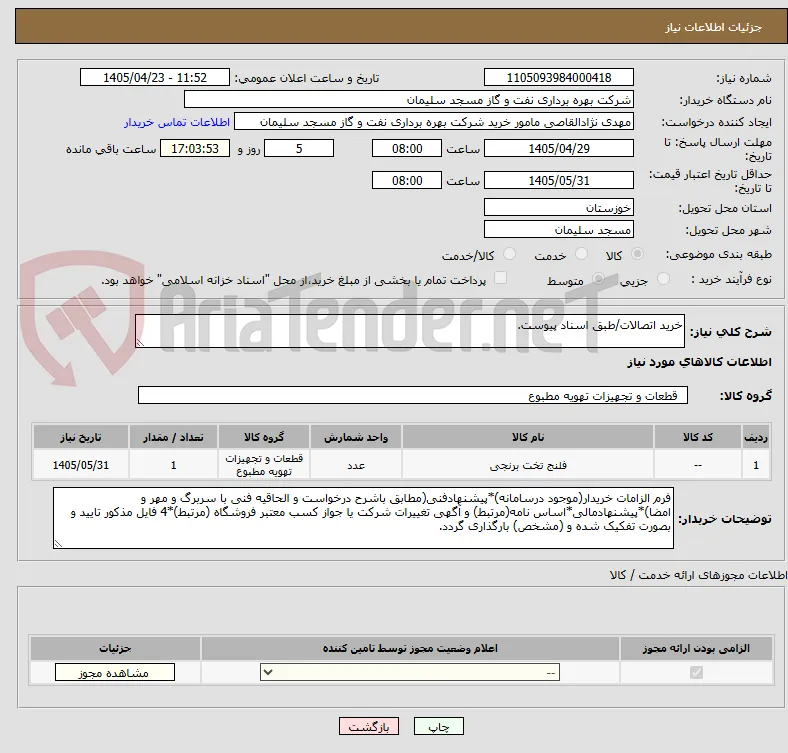Click the چاپ print button
Image resolution: width=788 pixels, height=753 pixels.
[439, 726]
